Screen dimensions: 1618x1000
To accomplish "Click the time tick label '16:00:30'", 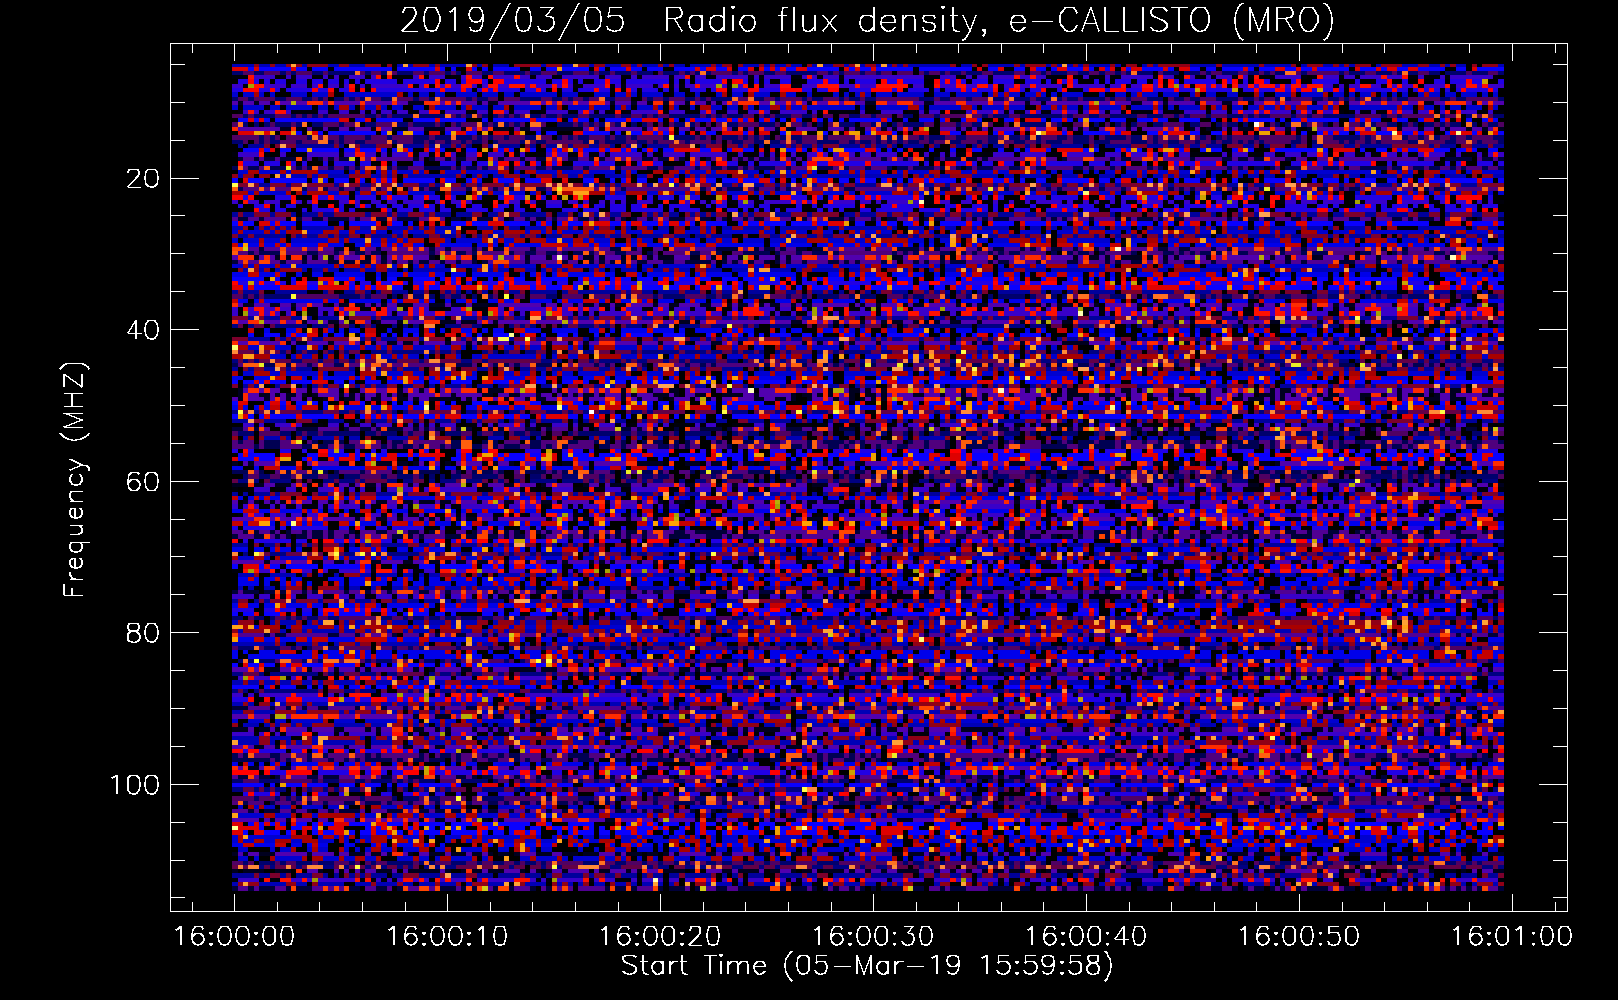I will click(x=873, y=937).
